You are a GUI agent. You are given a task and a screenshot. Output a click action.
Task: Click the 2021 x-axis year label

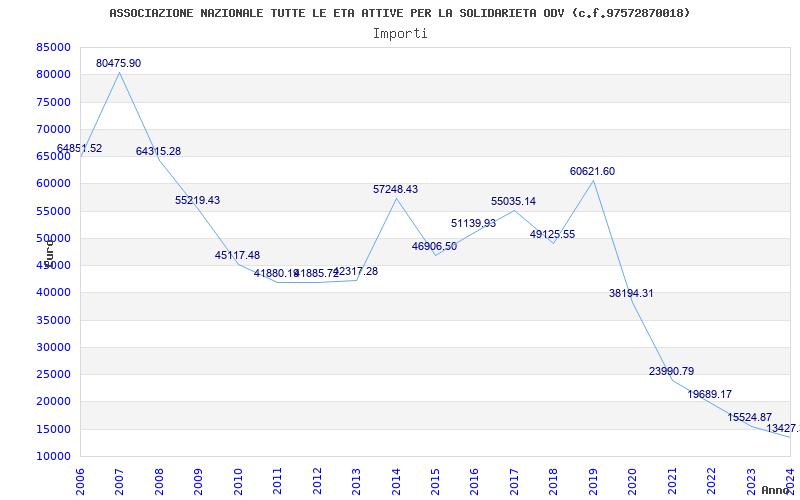[x=671, y=482]
